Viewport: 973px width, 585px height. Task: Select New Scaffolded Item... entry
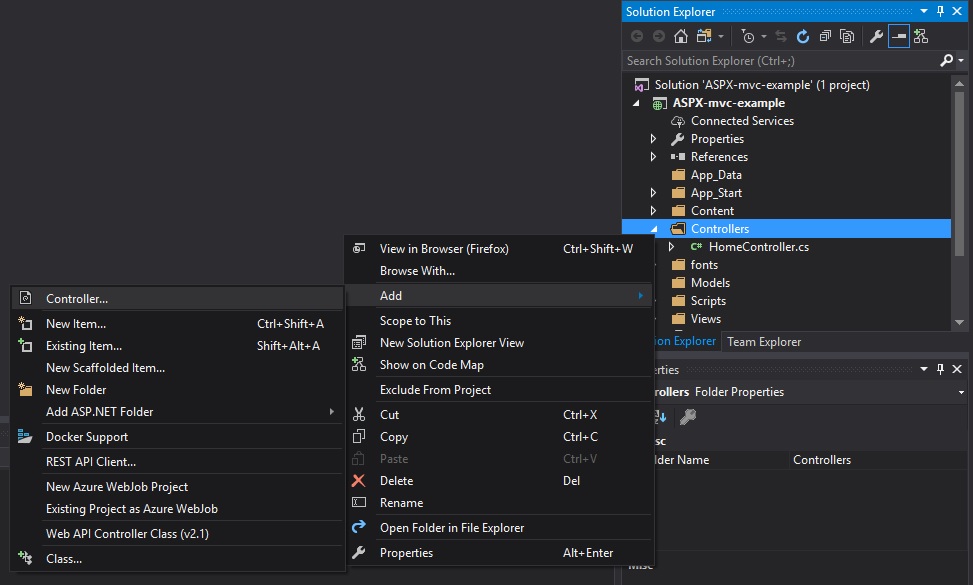[x=105, y=368]
